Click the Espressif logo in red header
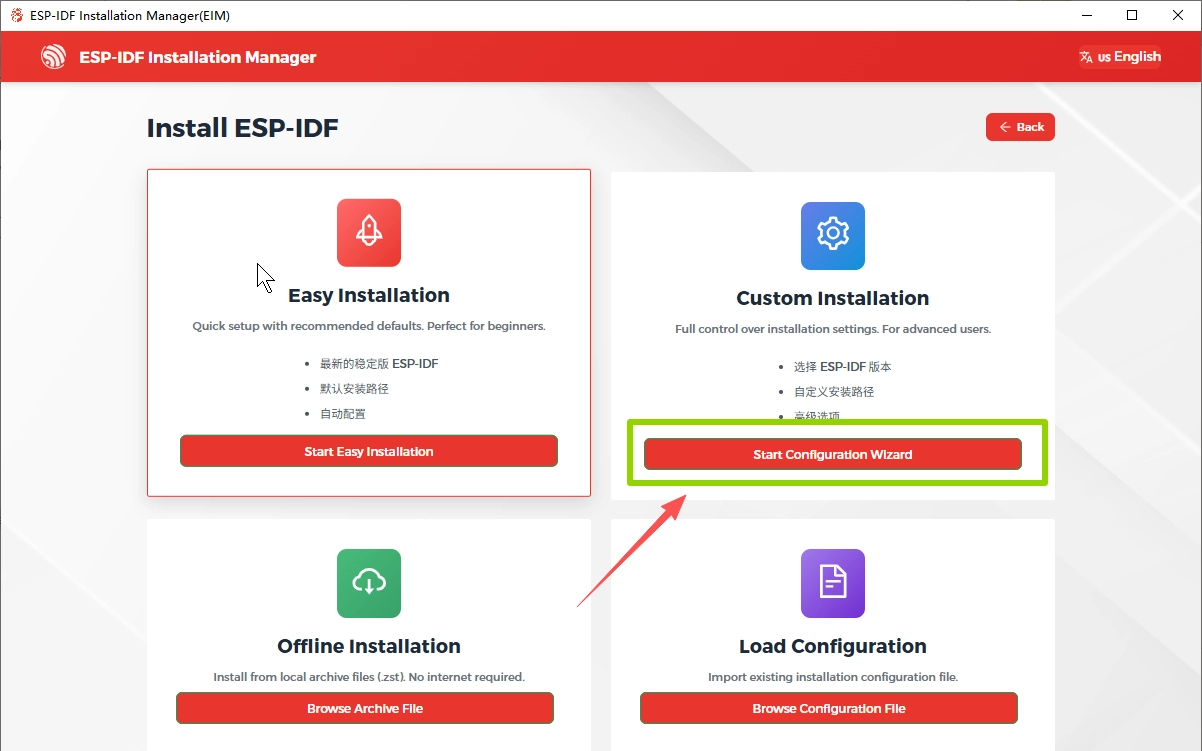This screenshot has width=1202, height=751. tap(53, 57)
